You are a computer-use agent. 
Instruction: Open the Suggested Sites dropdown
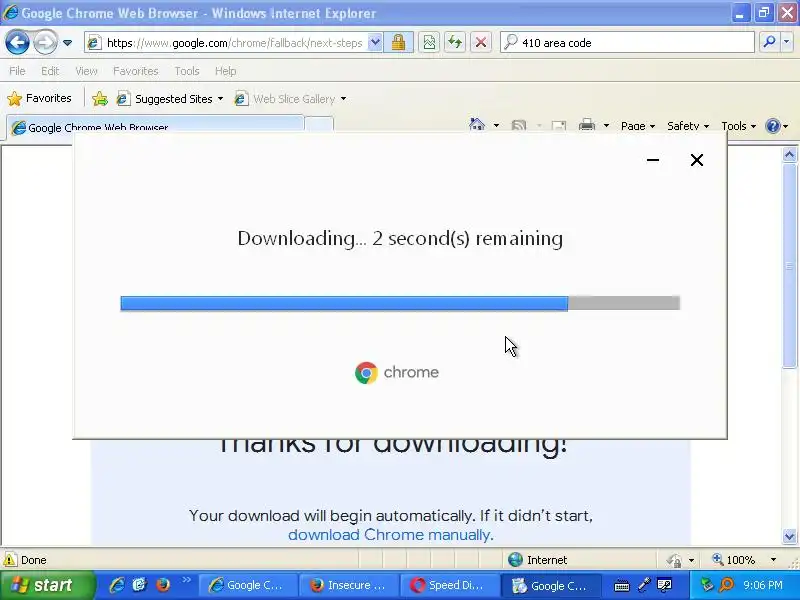click(x=169, y=98)
